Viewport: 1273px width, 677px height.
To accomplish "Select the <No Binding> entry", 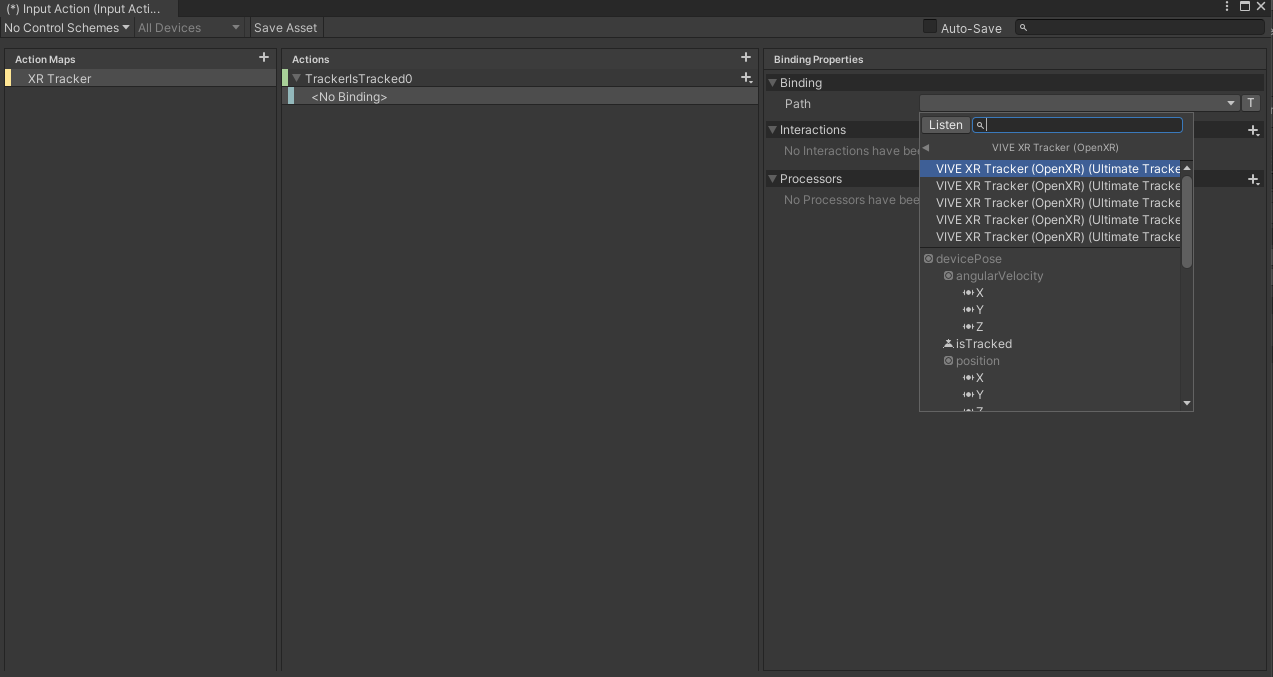I will pos(523,96).
